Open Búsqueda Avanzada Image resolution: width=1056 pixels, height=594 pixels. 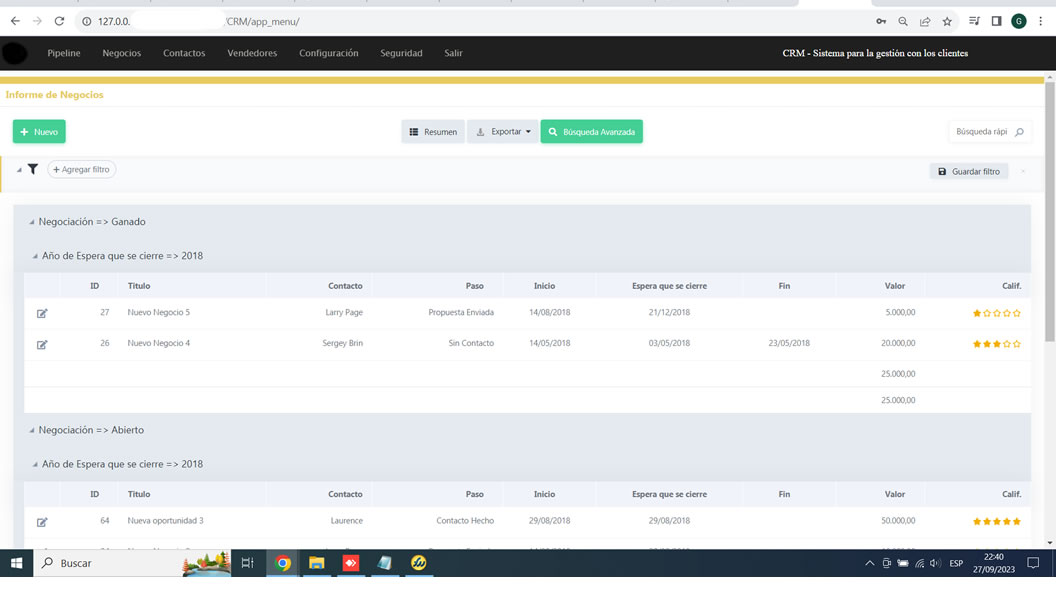[591, 132]
